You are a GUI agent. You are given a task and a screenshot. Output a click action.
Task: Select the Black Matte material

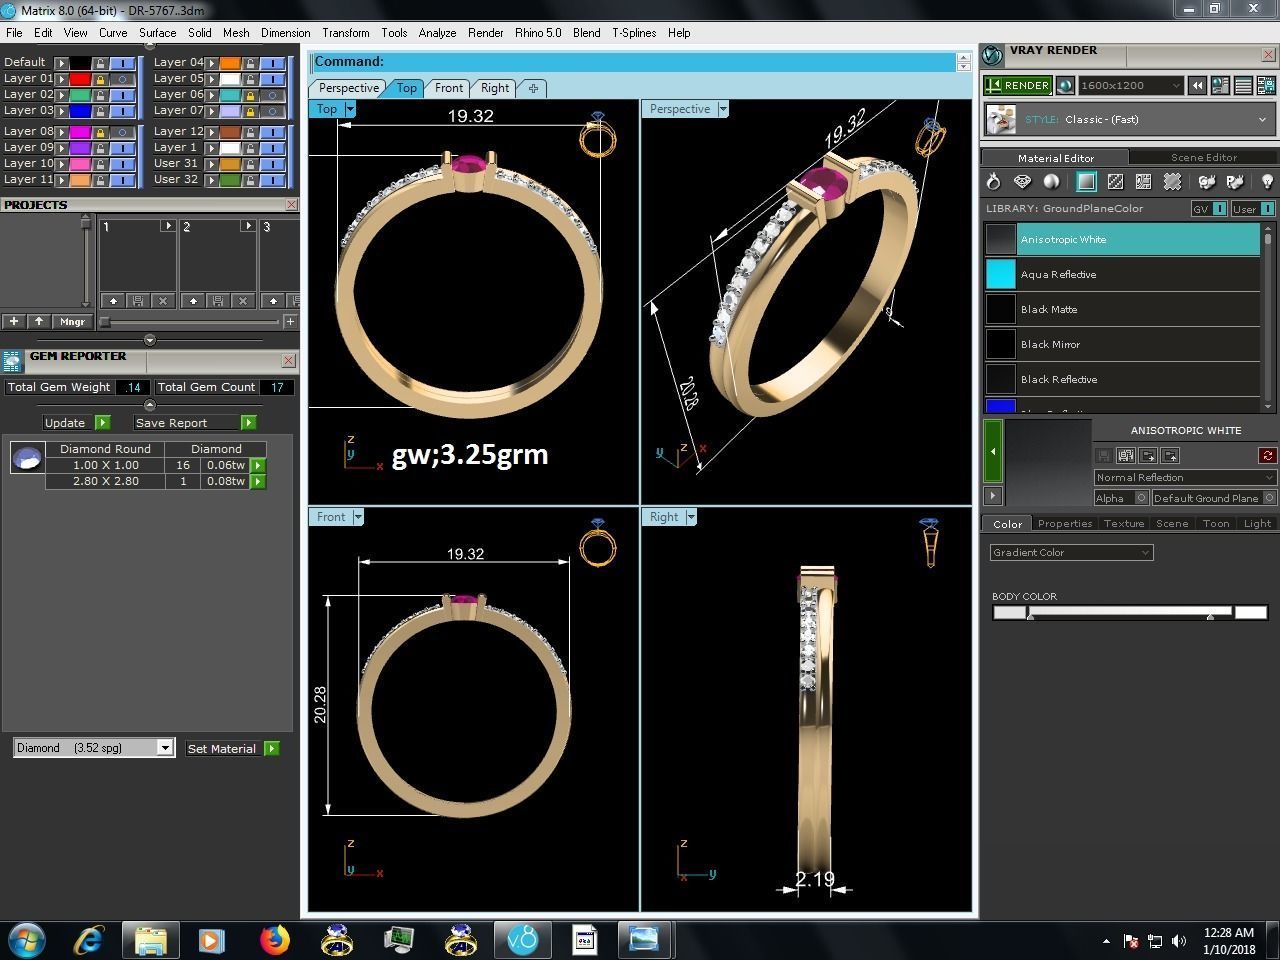click(x=1122, y=309)
